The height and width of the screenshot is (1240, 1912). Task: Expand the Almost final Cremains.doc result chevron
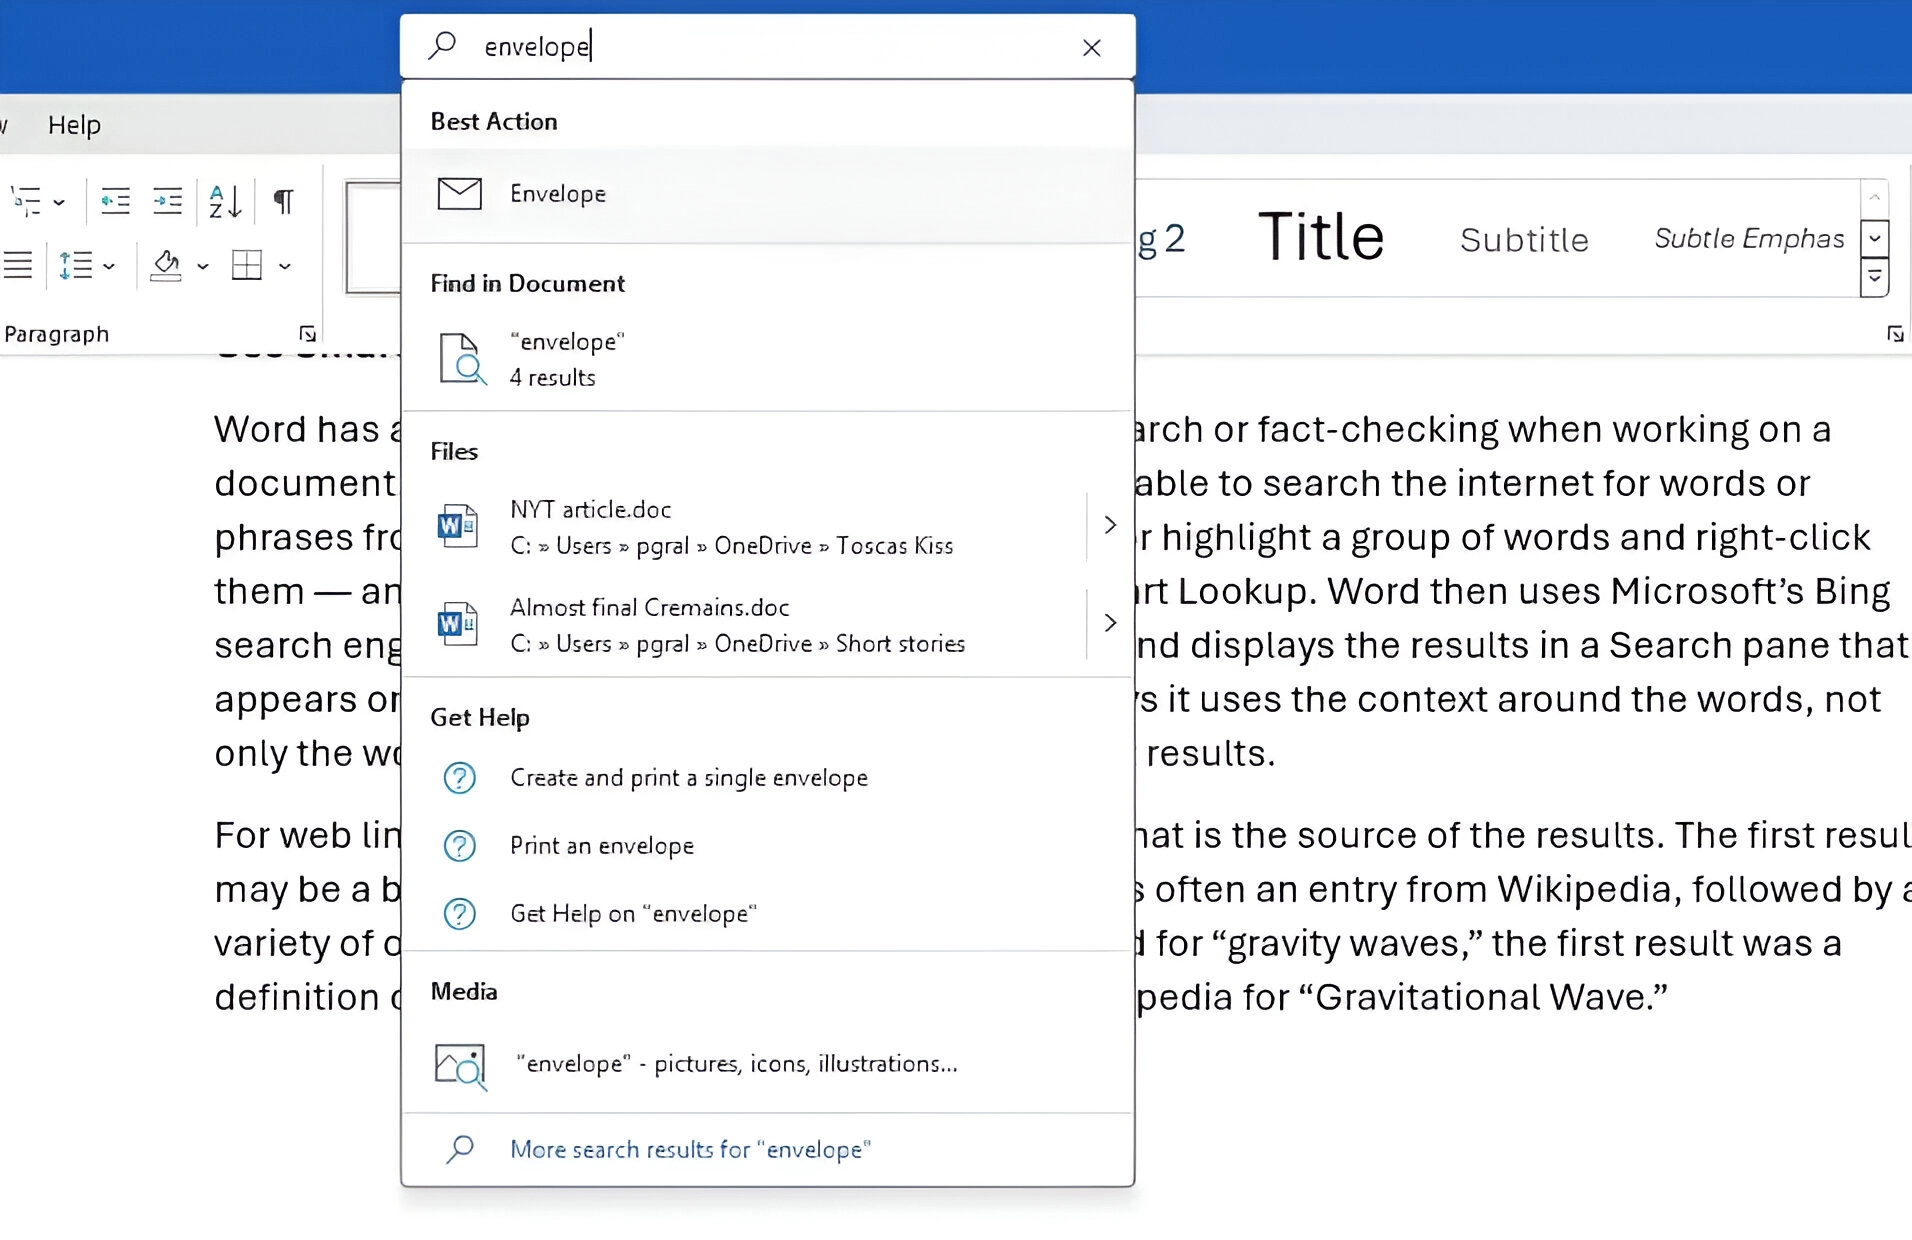point(1109,622)
